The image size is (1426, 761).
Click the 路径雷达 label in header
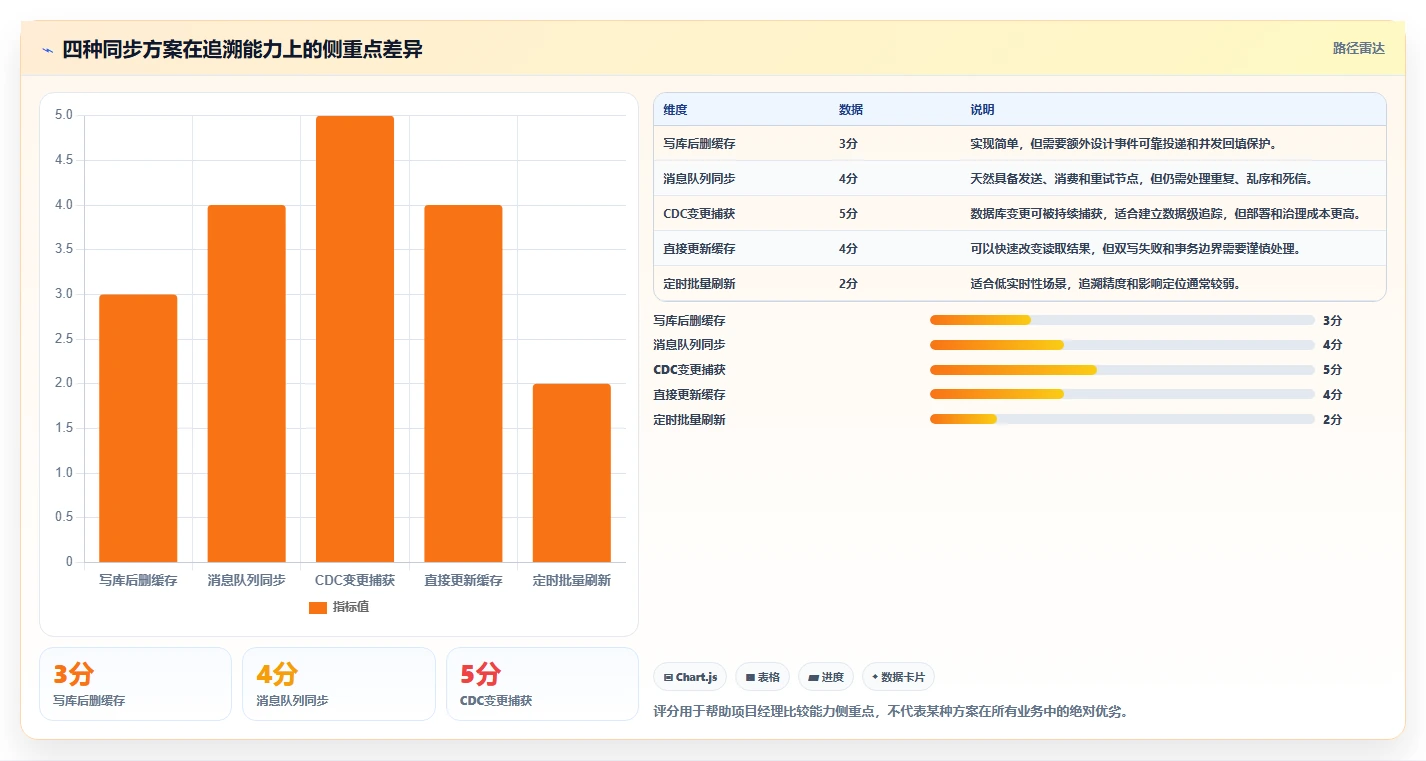[1358, 48]
